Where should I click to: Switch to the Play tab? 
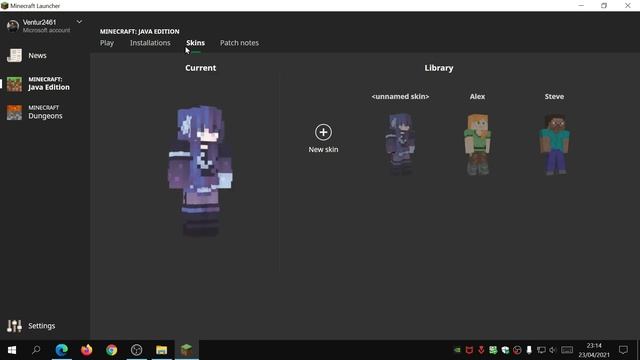coord(107,43)
